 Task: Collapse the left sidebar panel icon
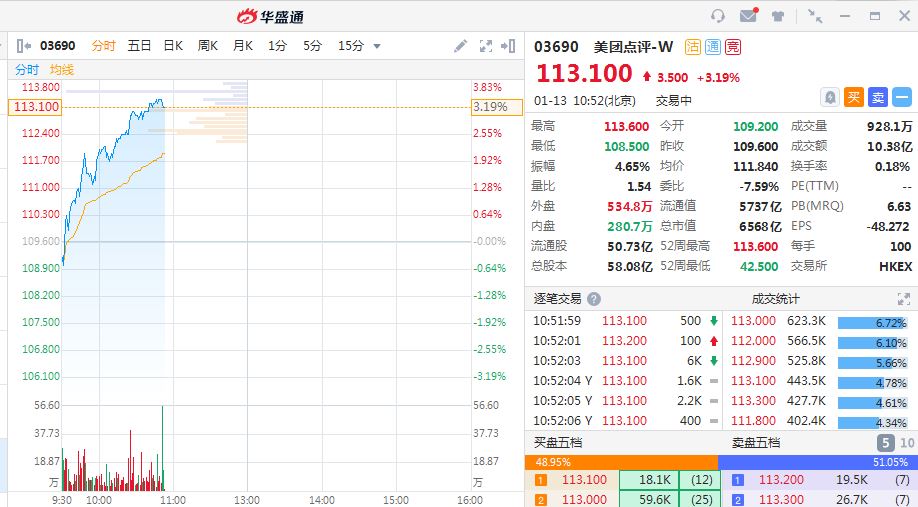coord(23,46)
